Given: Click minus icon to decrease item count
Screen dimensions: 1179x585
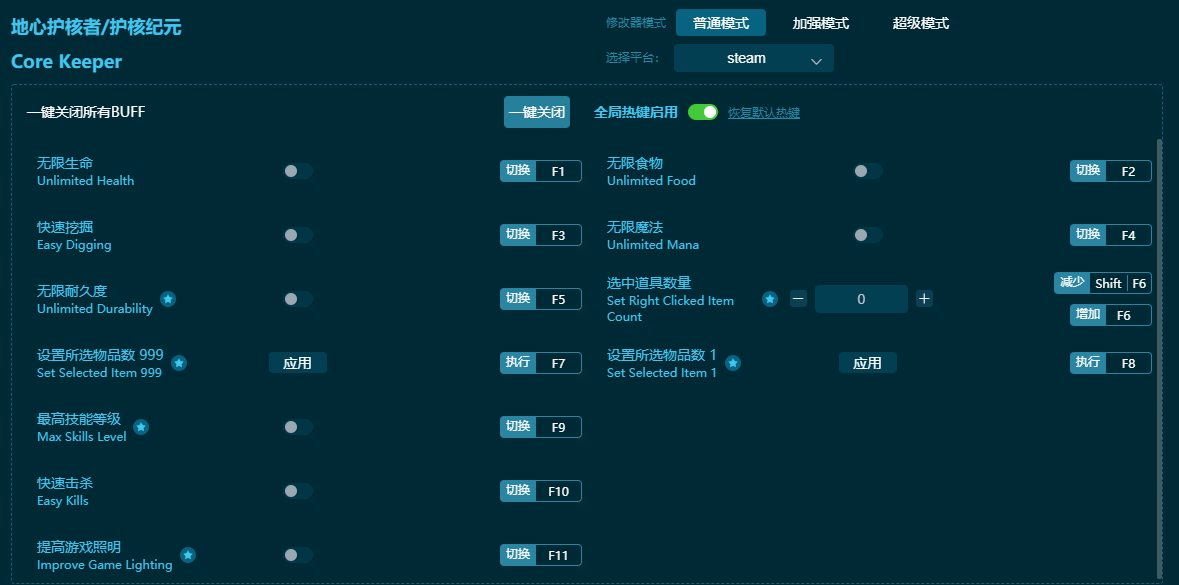Looking at the screenshot, I should [798, 299].
